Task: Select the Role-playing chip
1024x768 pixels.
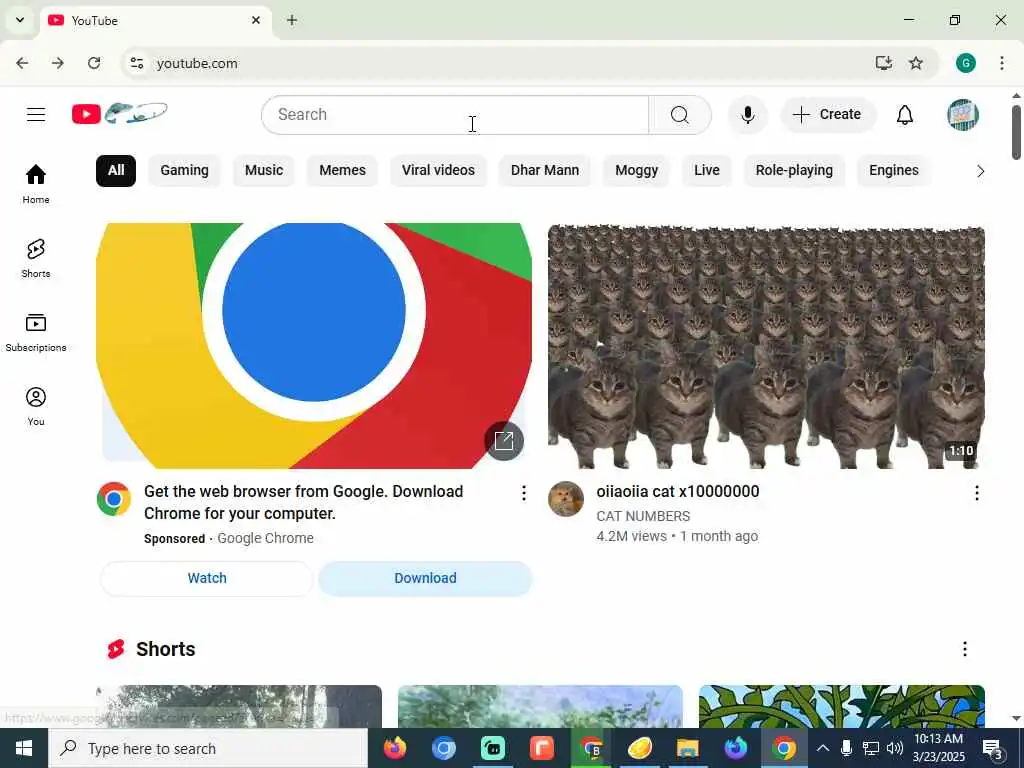Action: (794, 170)
